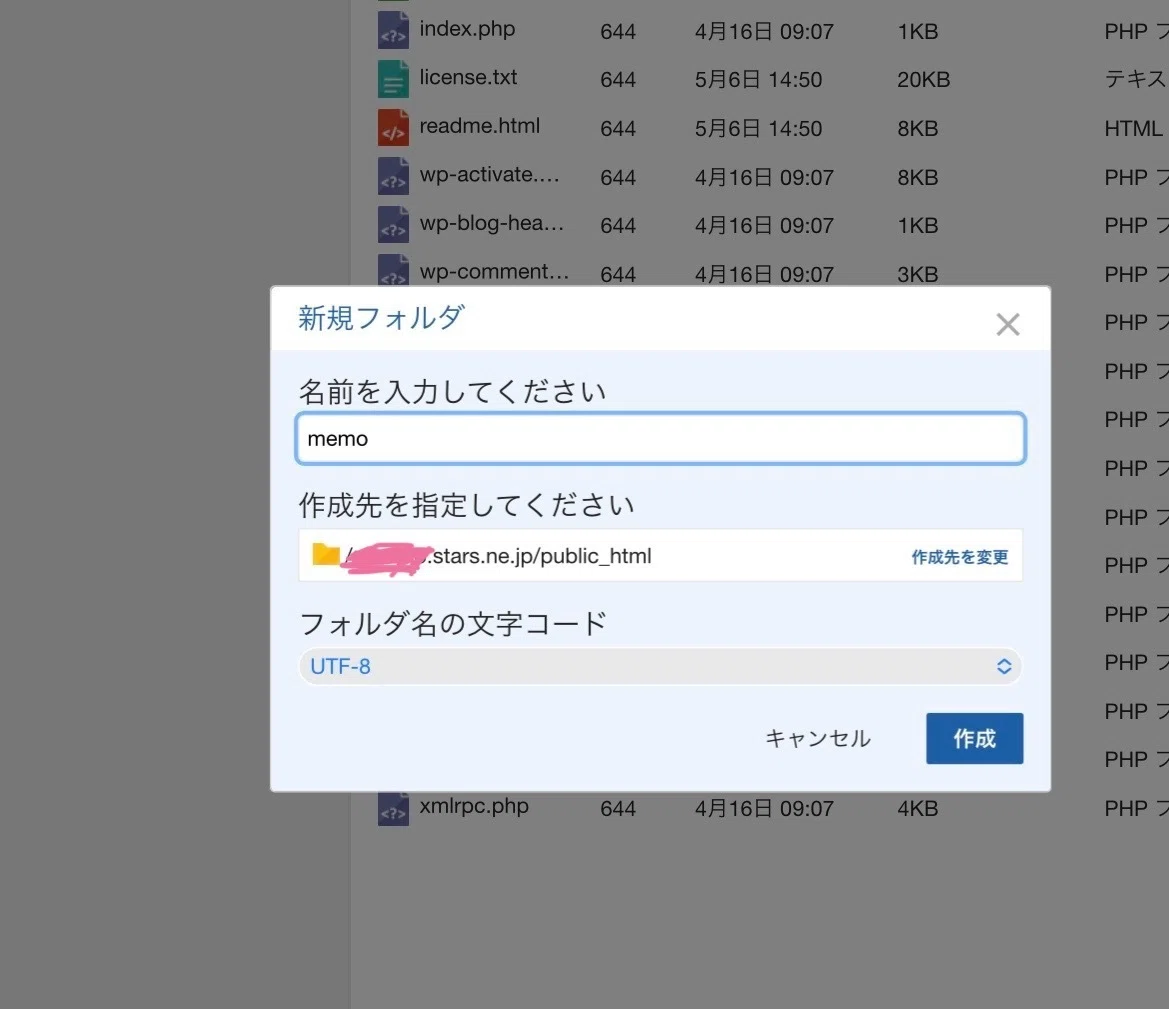The height and width of the screenshot is (1009, 1169).
Task: Click the index.php file icon
Action: (x=393, y=31)
